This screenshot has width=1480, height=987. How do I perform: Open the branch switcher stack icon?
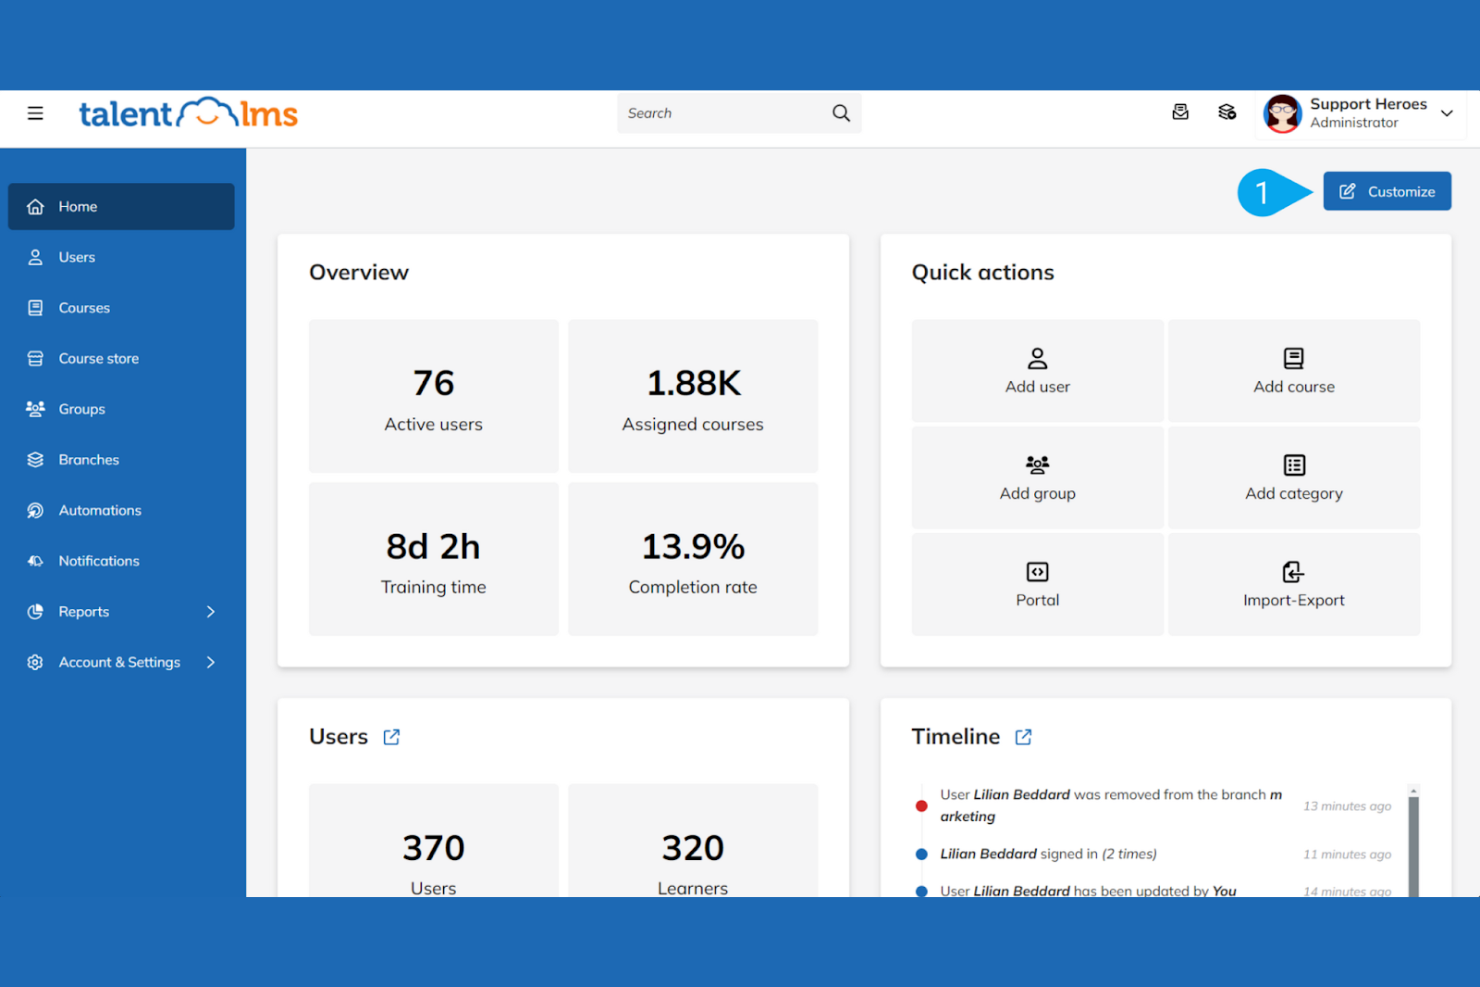pyautogui.click(x=1227, y=112)
